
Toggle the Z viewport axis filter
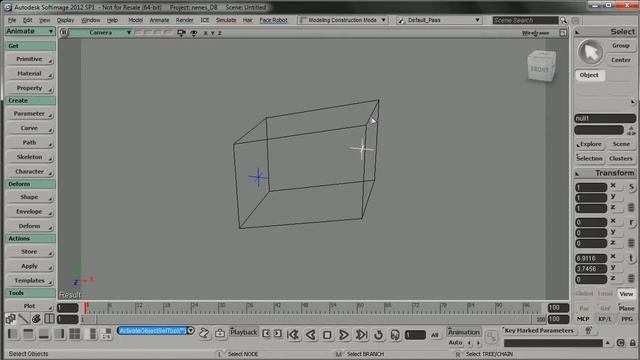[220, 33]
